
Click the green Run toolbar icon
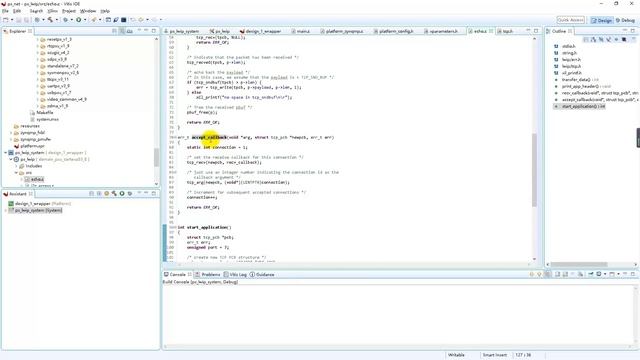pos(78,20)
